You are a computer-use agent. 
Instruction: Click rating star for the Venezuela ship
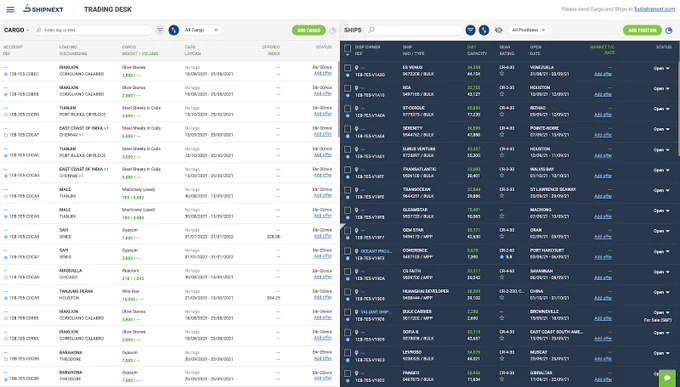[x=502, y=74]
